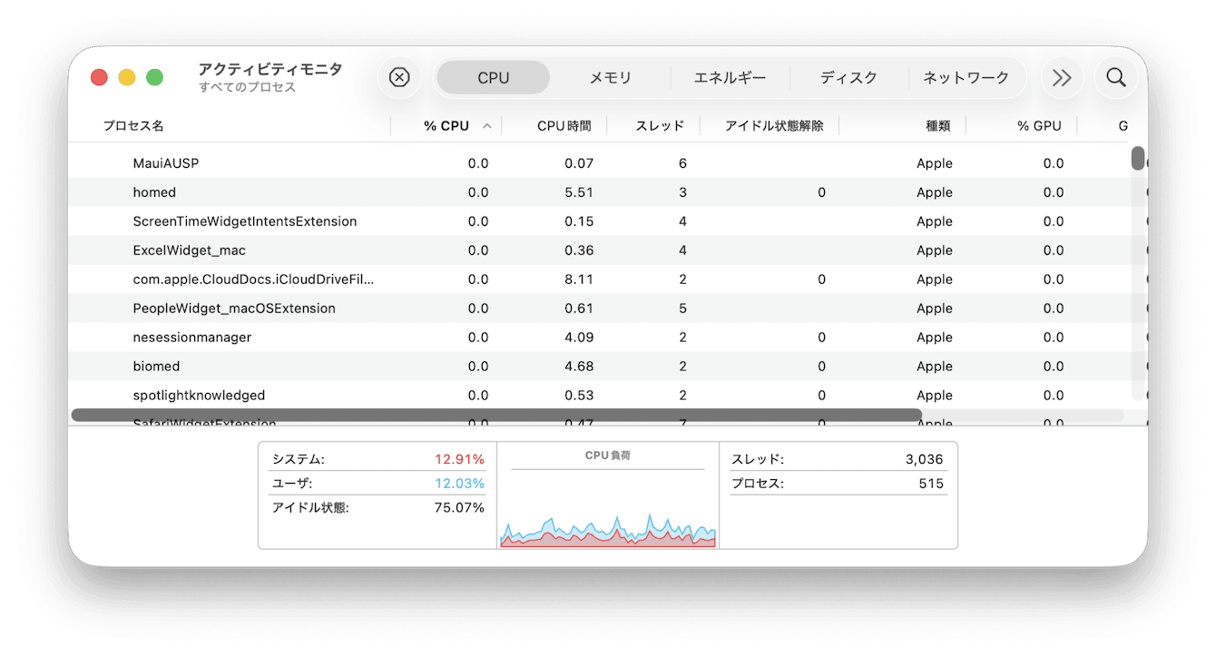
Task: Click the システム percentage 12.91%
Action: click(459, 459)
